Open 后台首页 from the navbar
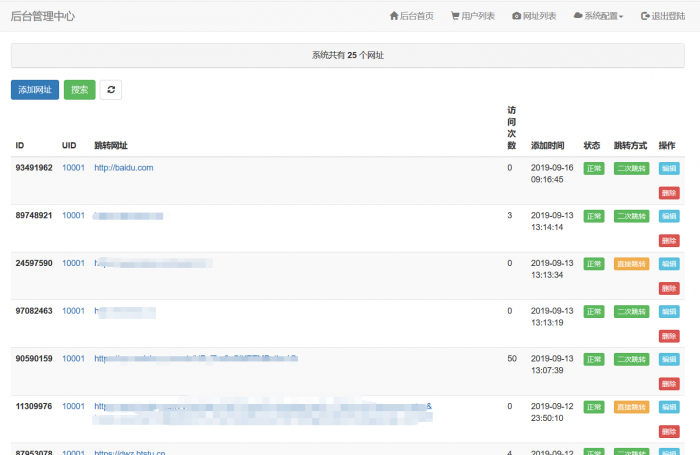700x455 pixels. point(411,16)
